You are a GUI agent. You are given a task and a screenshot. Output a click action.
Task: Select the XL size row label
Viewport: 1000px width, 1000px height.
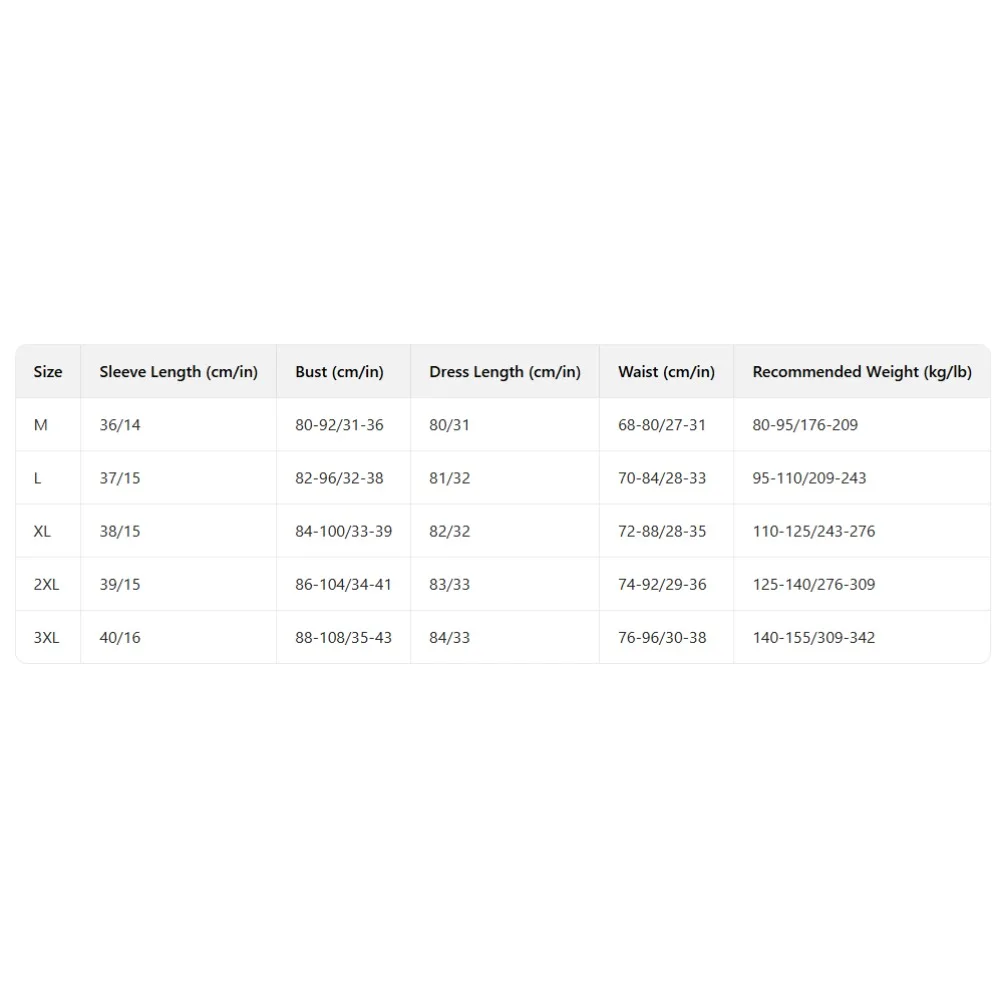coord(42,531)
